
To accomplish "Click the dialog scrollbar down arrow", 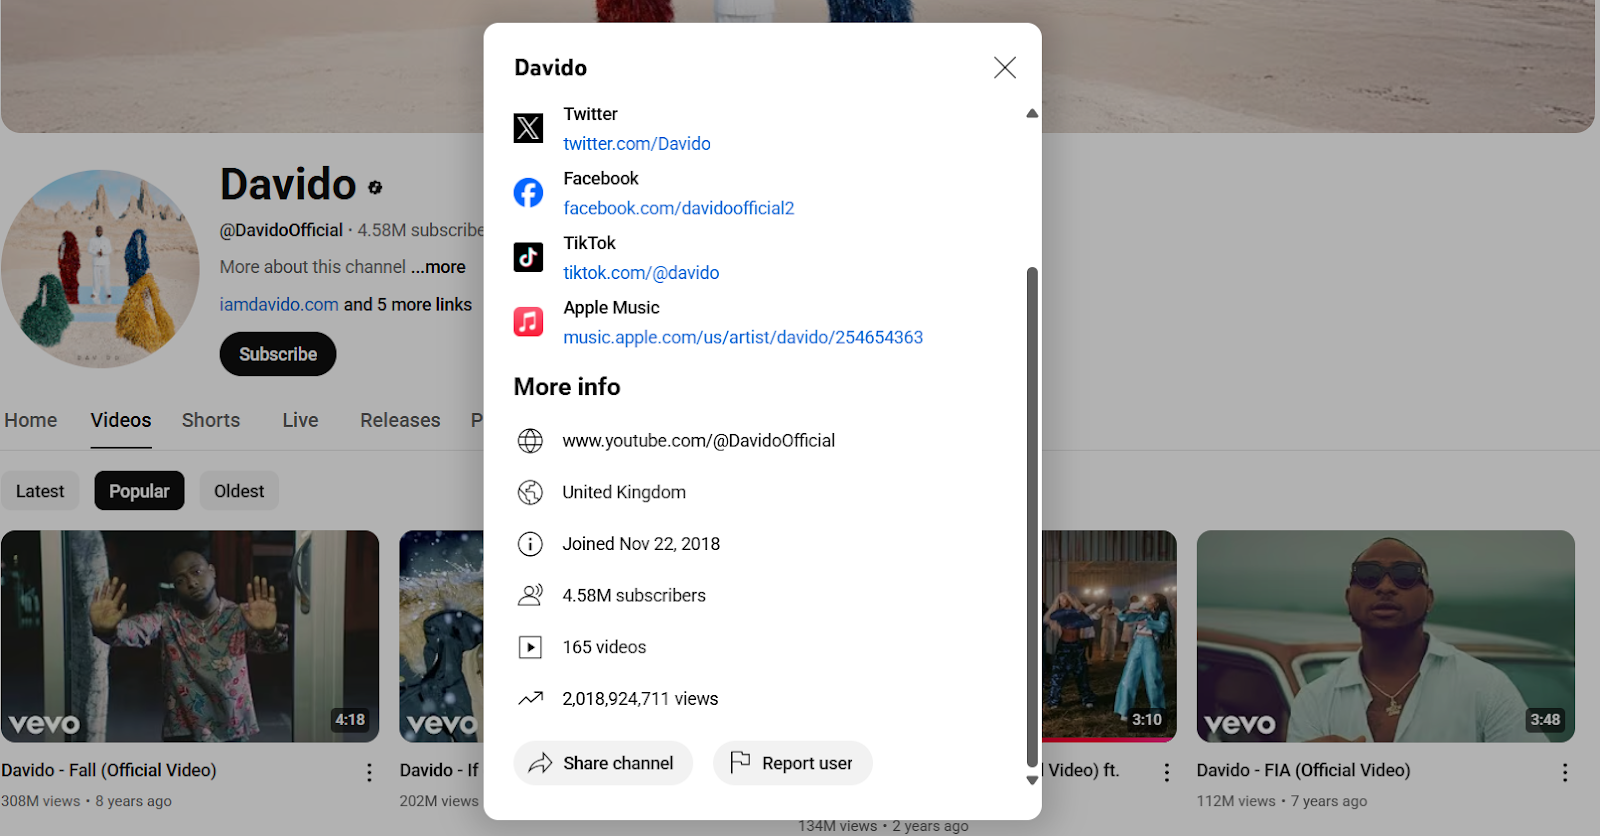I will click(x=1032, y=780).
